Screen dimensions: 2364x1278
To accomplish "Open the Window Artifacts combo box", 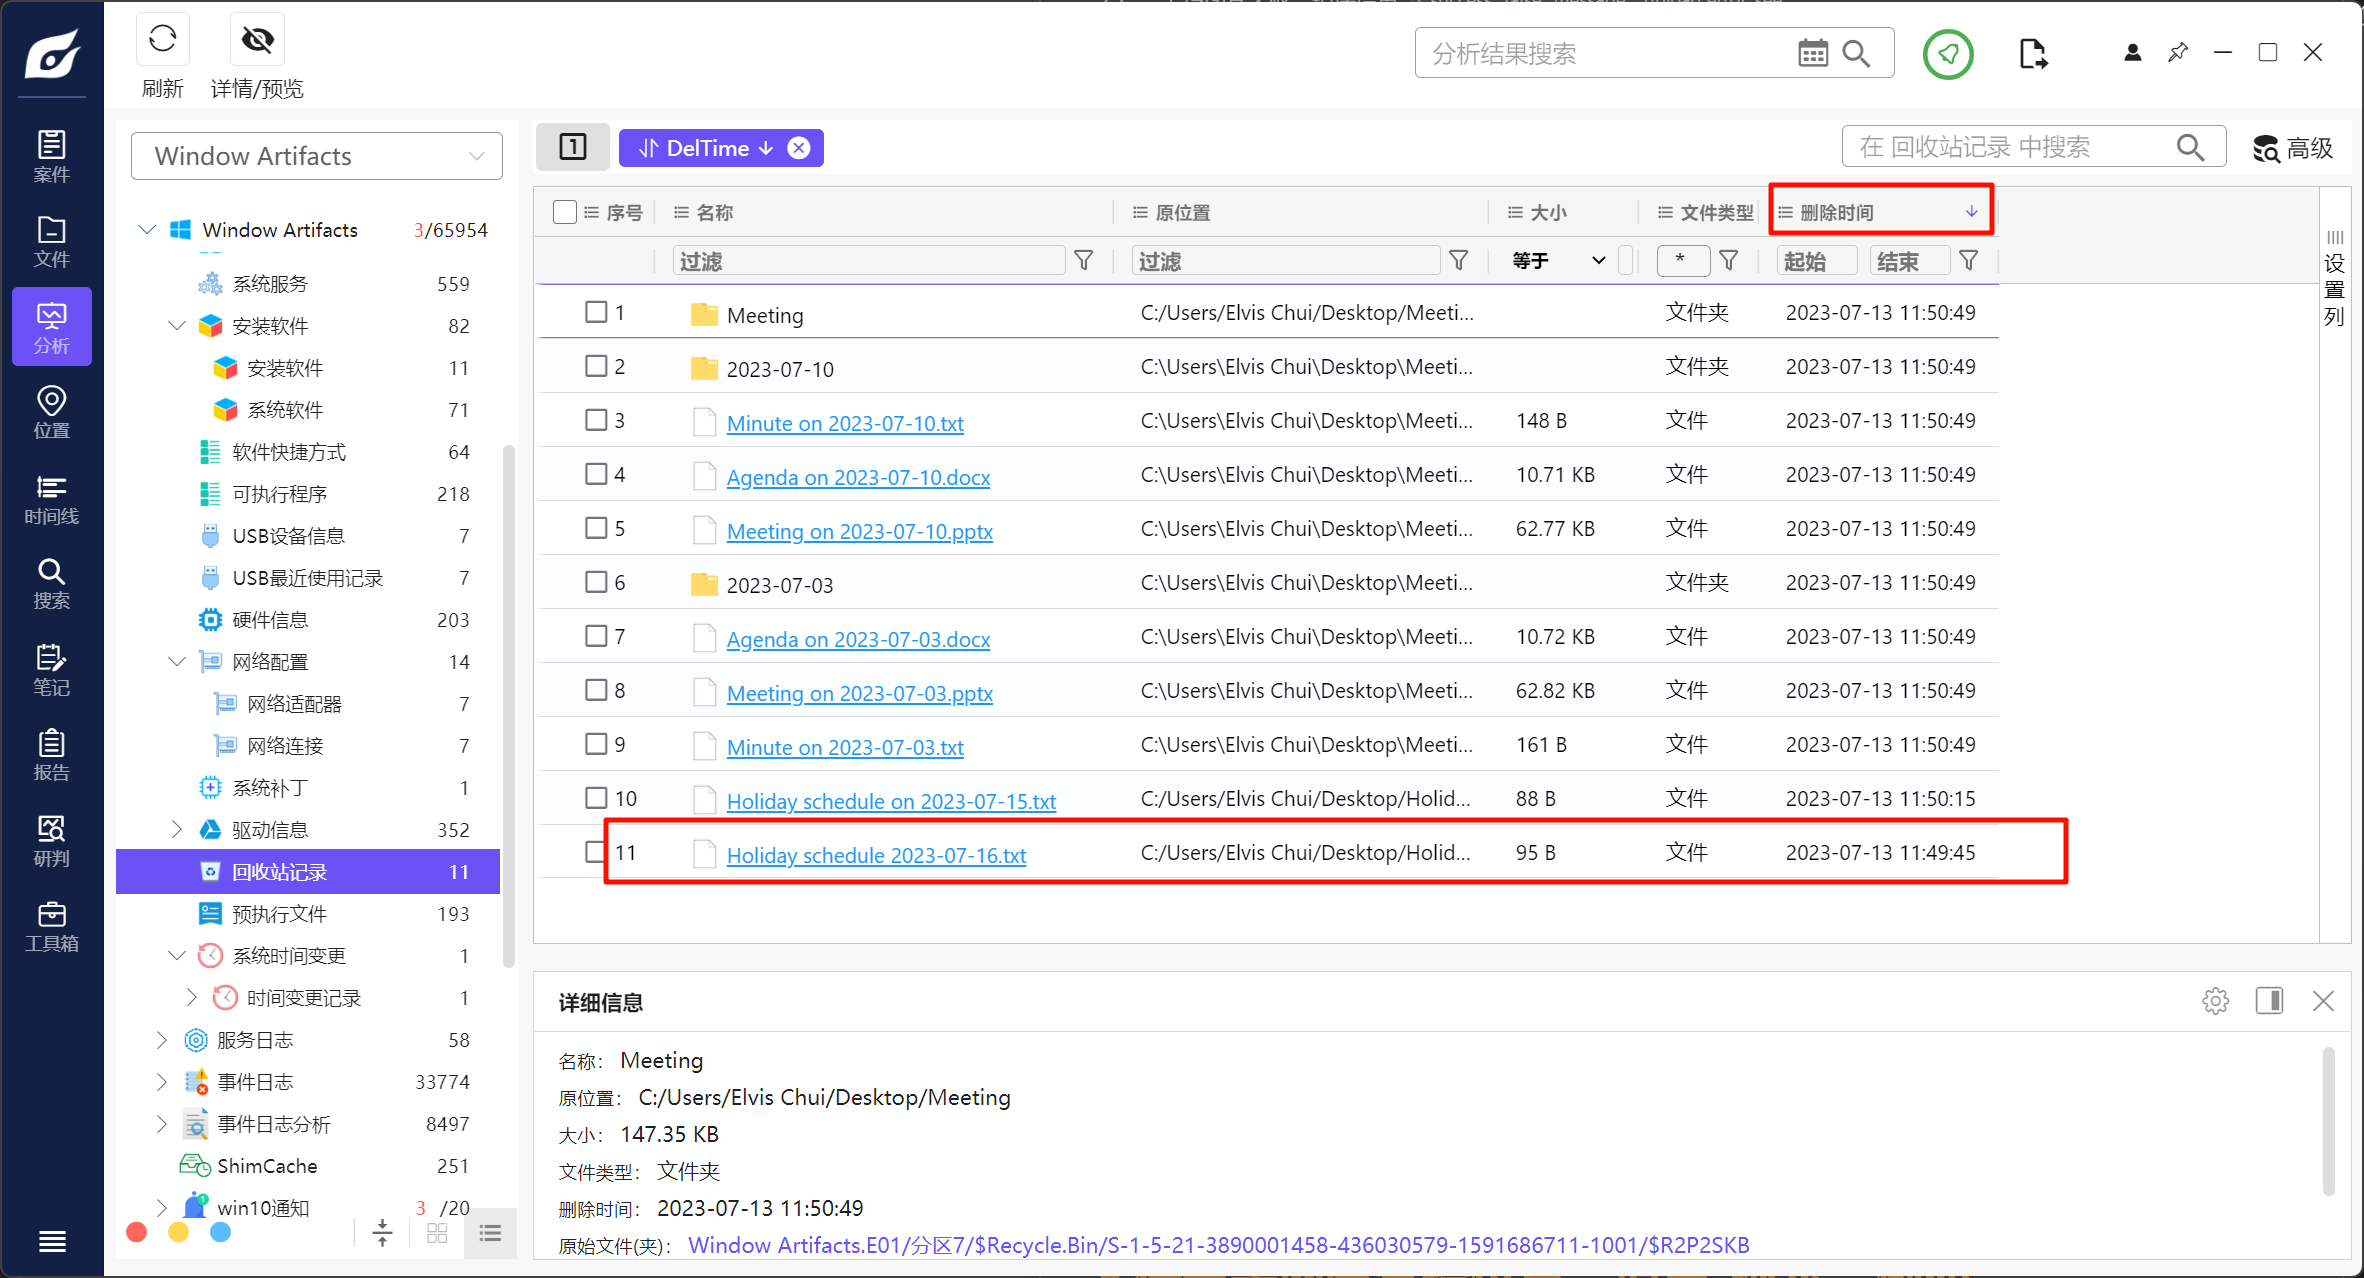I will click(x=316, y=156).
